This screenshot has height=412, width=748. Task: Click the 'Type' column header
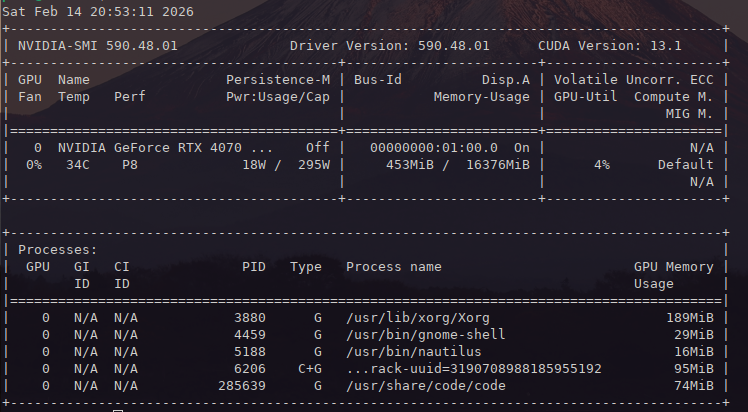tap(306, 267)
